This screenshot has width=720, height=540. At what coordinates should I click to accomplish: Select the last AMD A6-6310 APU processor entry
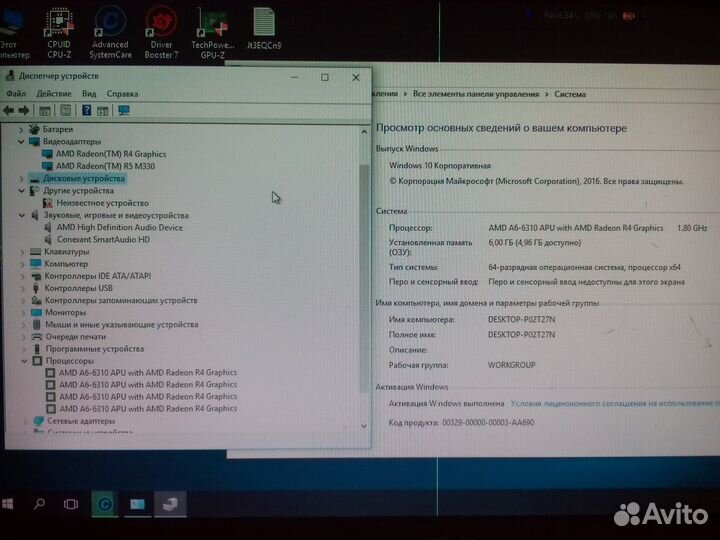point(148,408)
